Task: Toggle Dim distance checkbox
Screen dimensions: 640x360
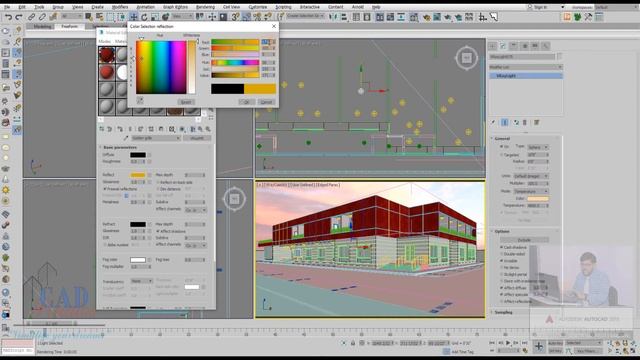Action: [x=158, y=189]
